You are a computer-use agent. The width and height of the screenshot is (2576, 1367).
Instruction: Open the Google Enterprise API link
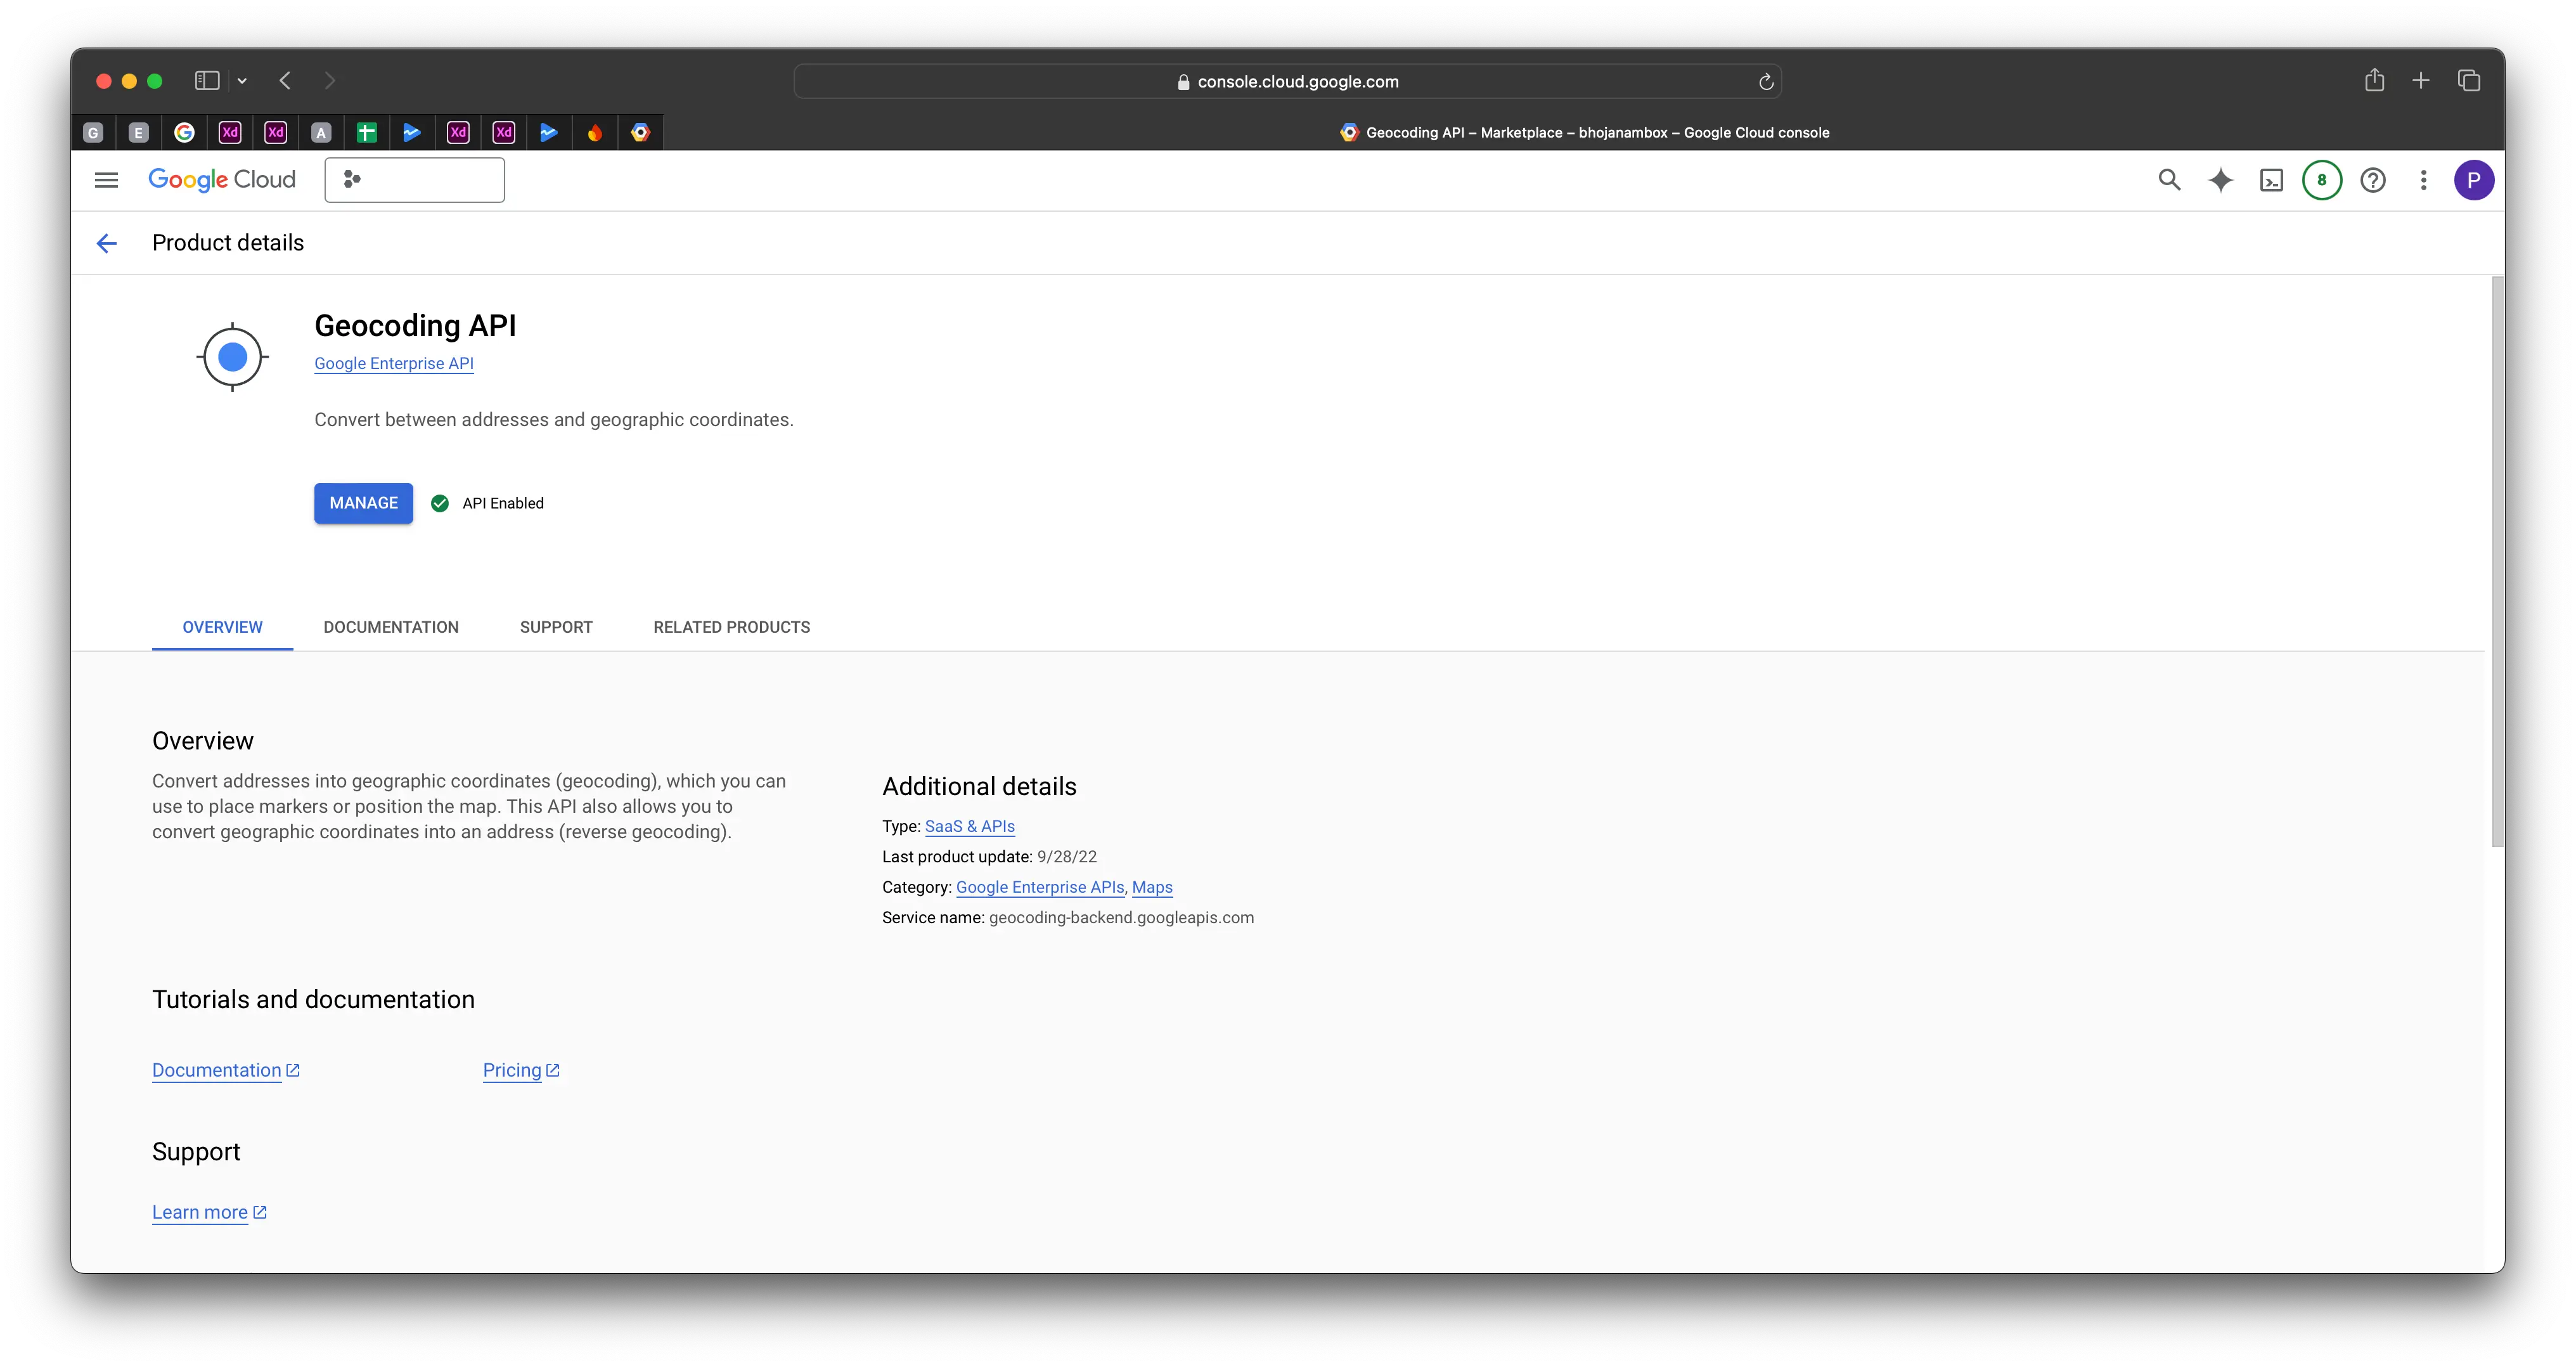394,363
